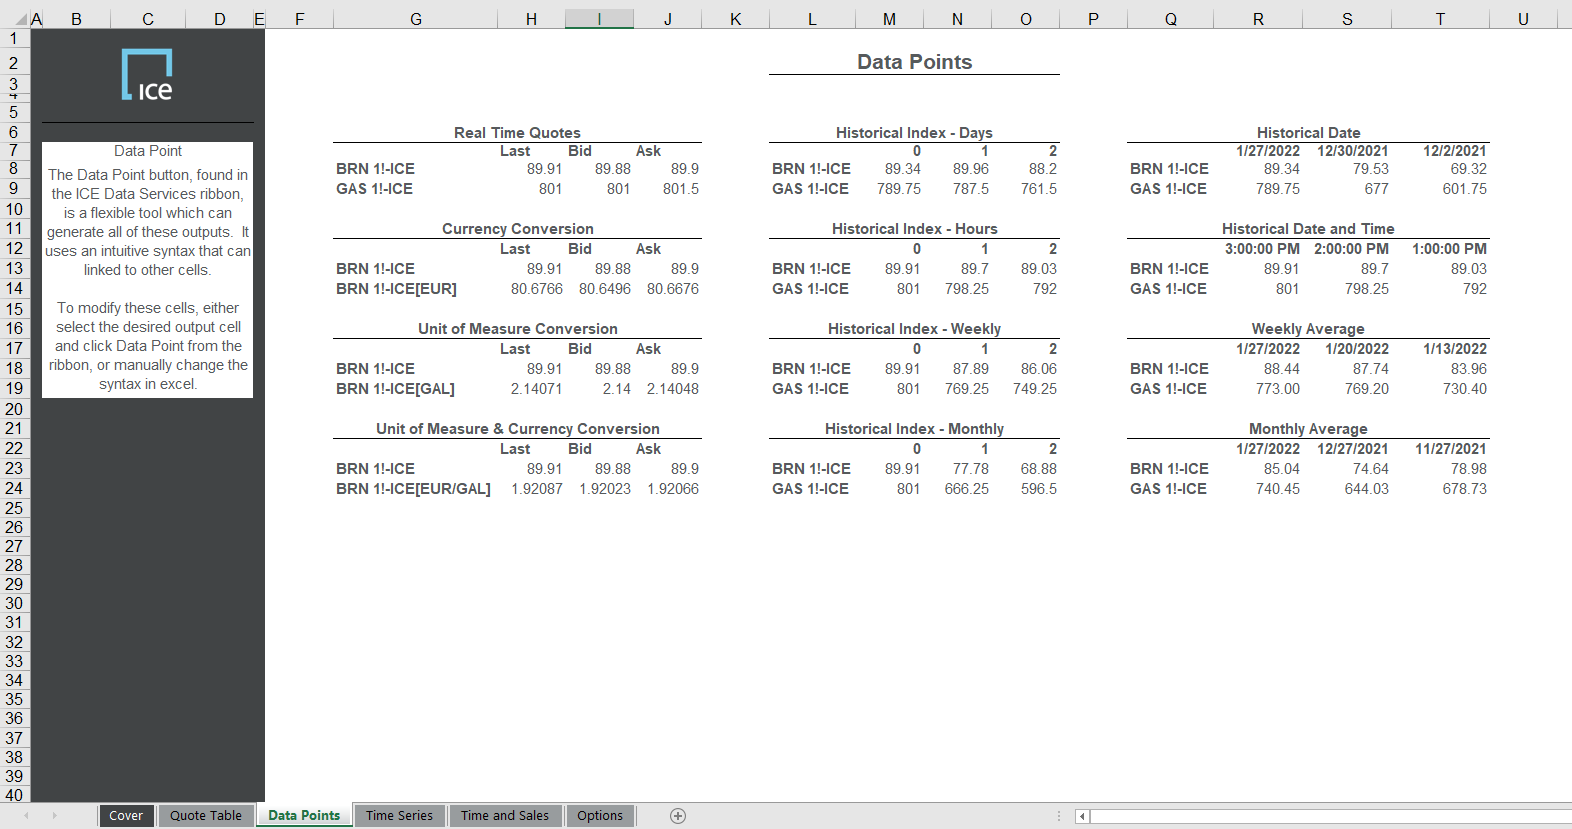Click the horizontal scrollbar track
1572x829 pixels.
[x=1330, y=816]
